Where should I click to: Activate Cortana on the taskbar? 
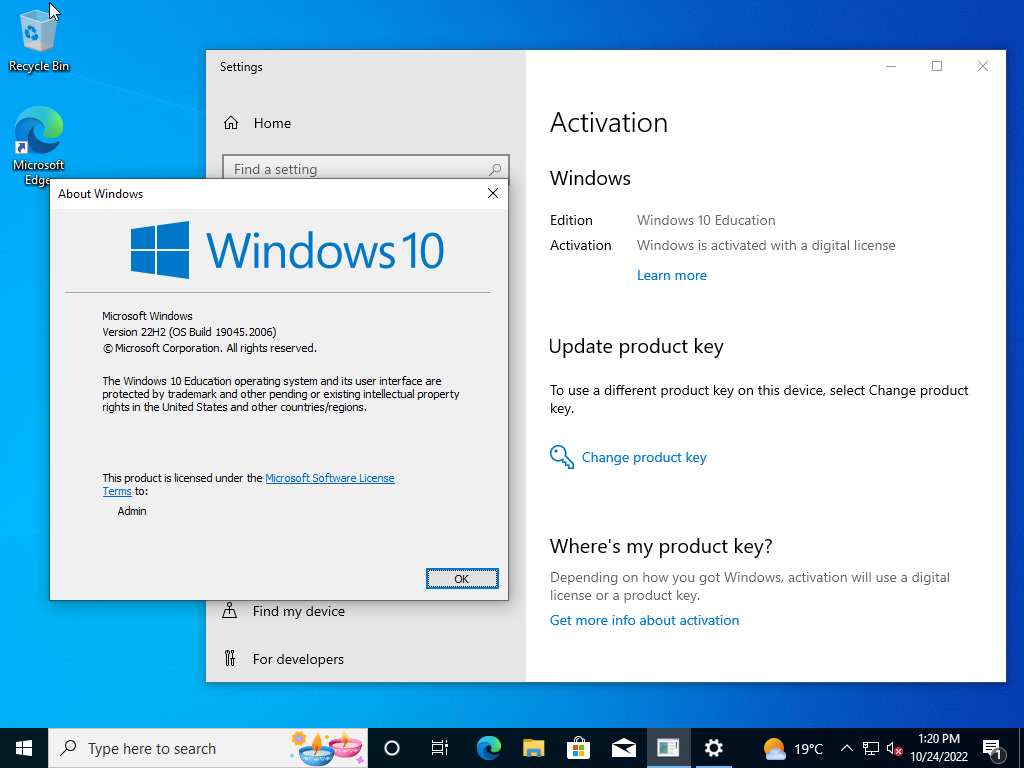[x=391, y=747]
